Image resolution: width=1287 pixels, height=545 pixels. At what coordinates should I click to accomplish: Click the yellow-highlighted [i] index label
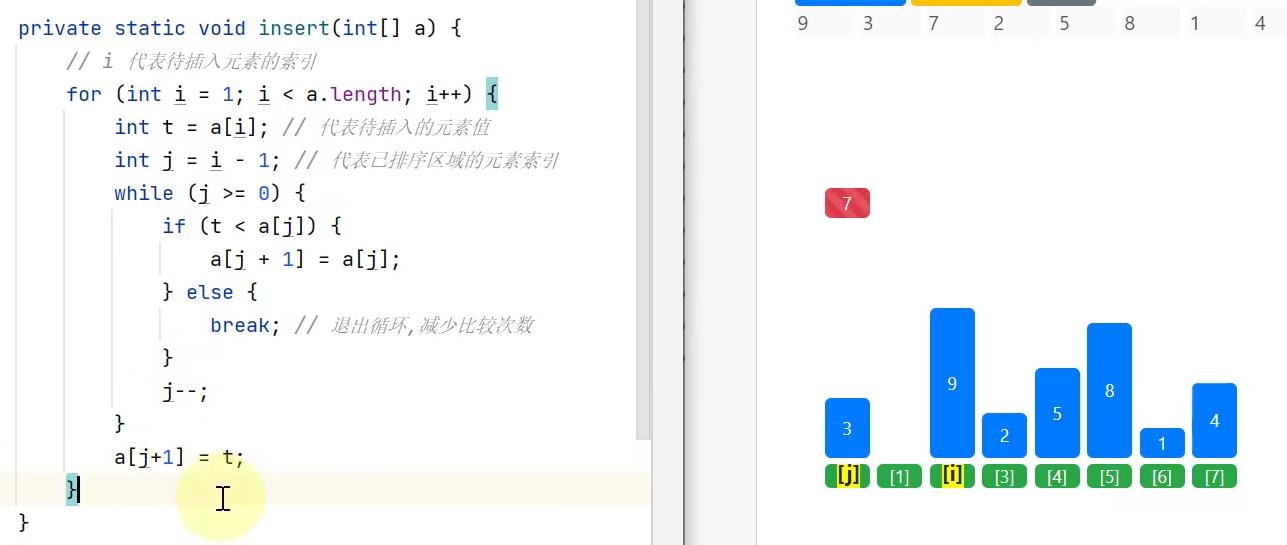pyautogui.click(x=952, y=476)
